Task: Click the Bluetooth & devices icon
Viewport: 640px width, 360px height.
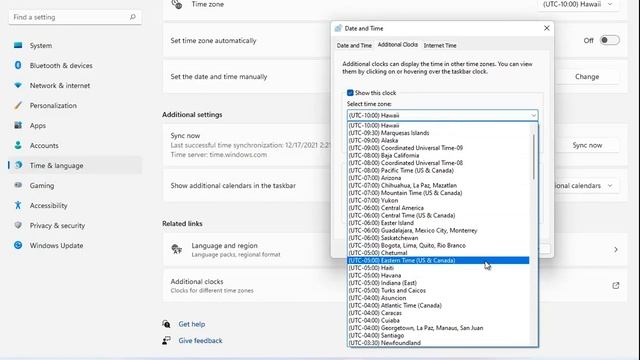Action: coord(18,65)
